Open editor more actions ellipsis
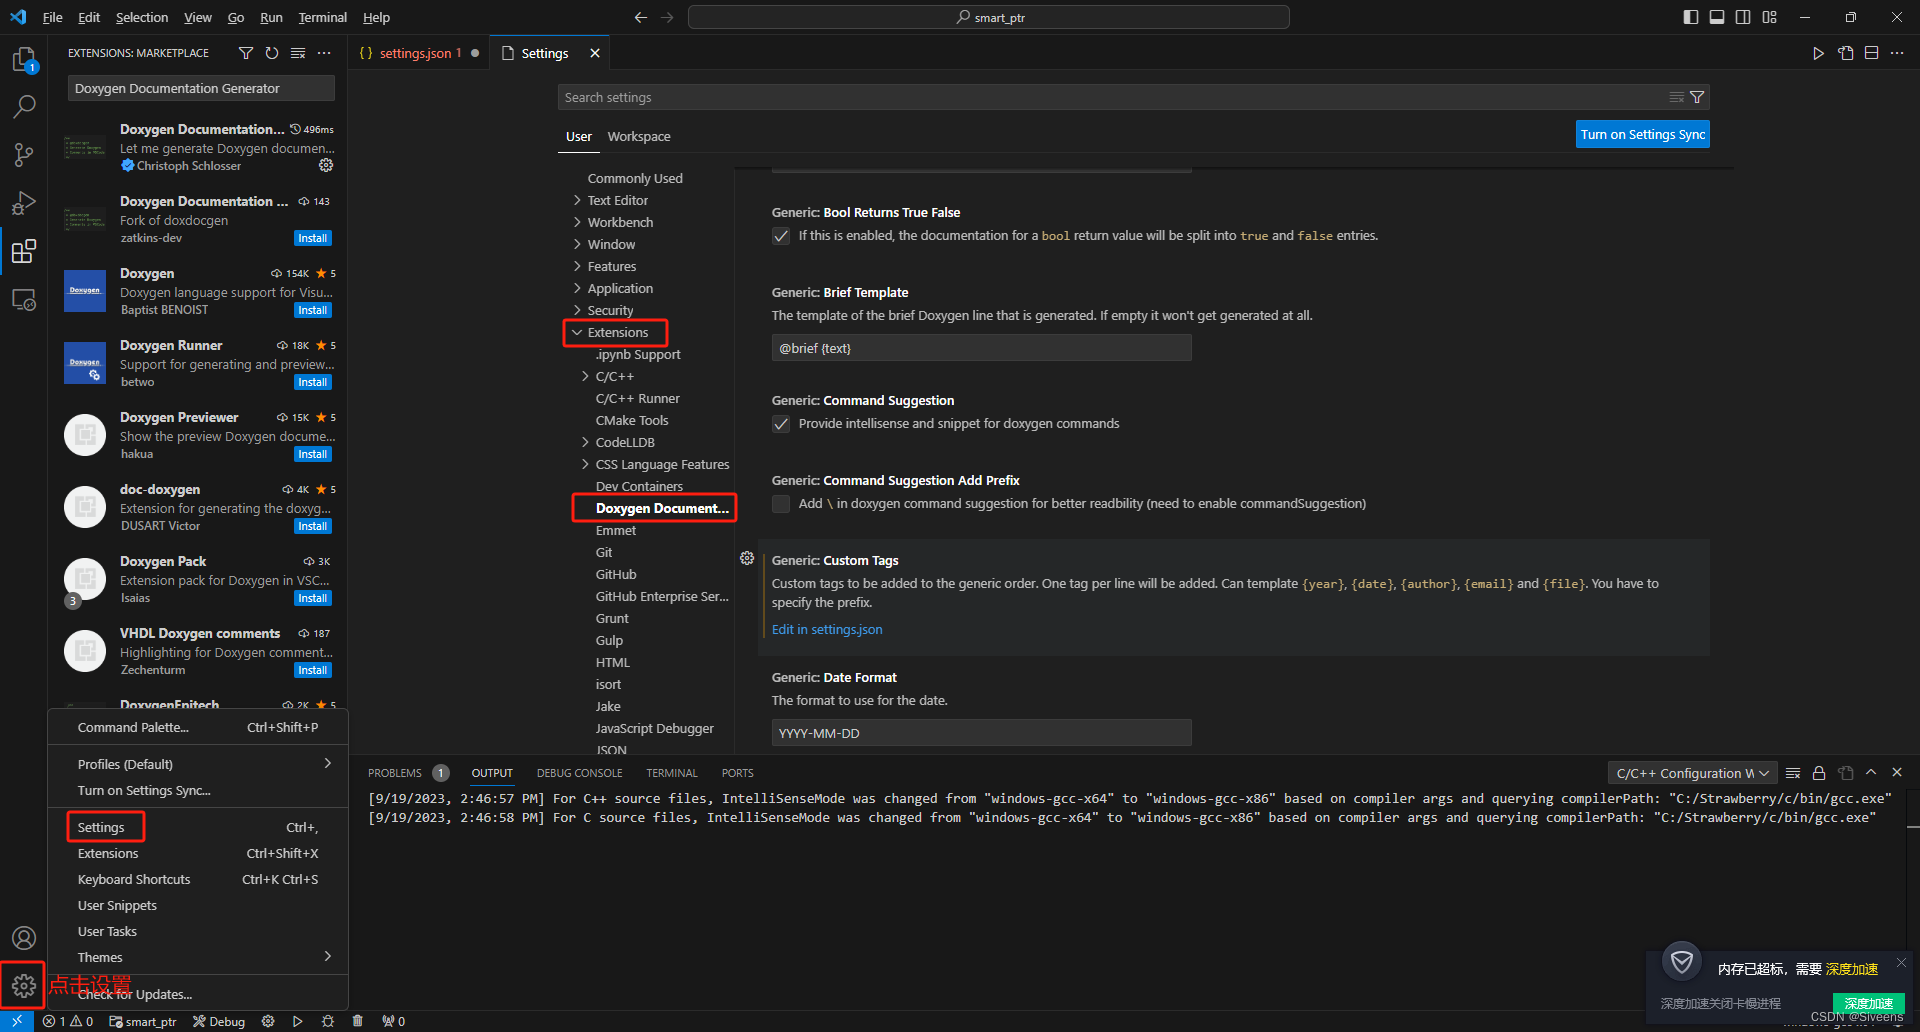Screen dimensions: 1920x1032 [1897, 53]
